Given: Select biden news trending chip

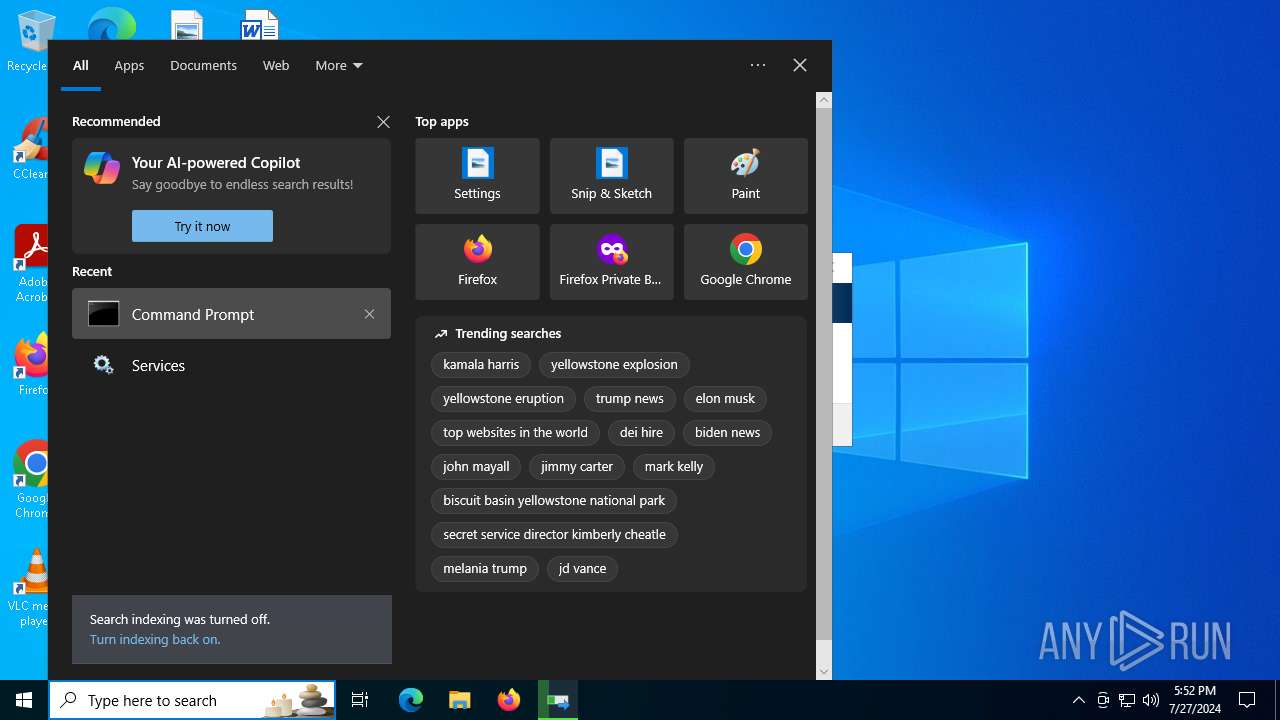Looking at the screenshot, I should click(x=727, y=433).
